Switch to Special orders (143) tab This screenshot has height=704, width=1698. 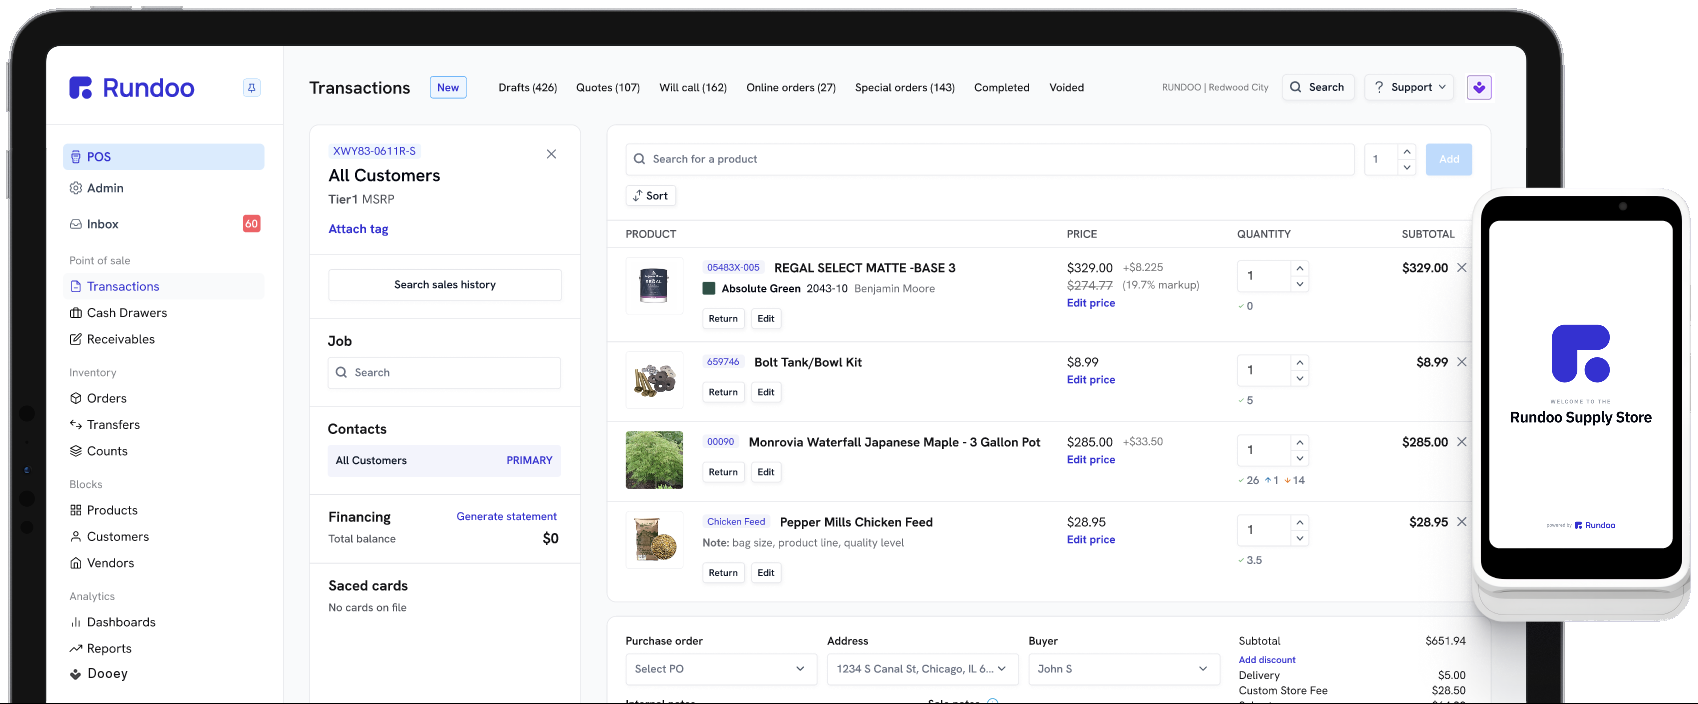[905, 88]
